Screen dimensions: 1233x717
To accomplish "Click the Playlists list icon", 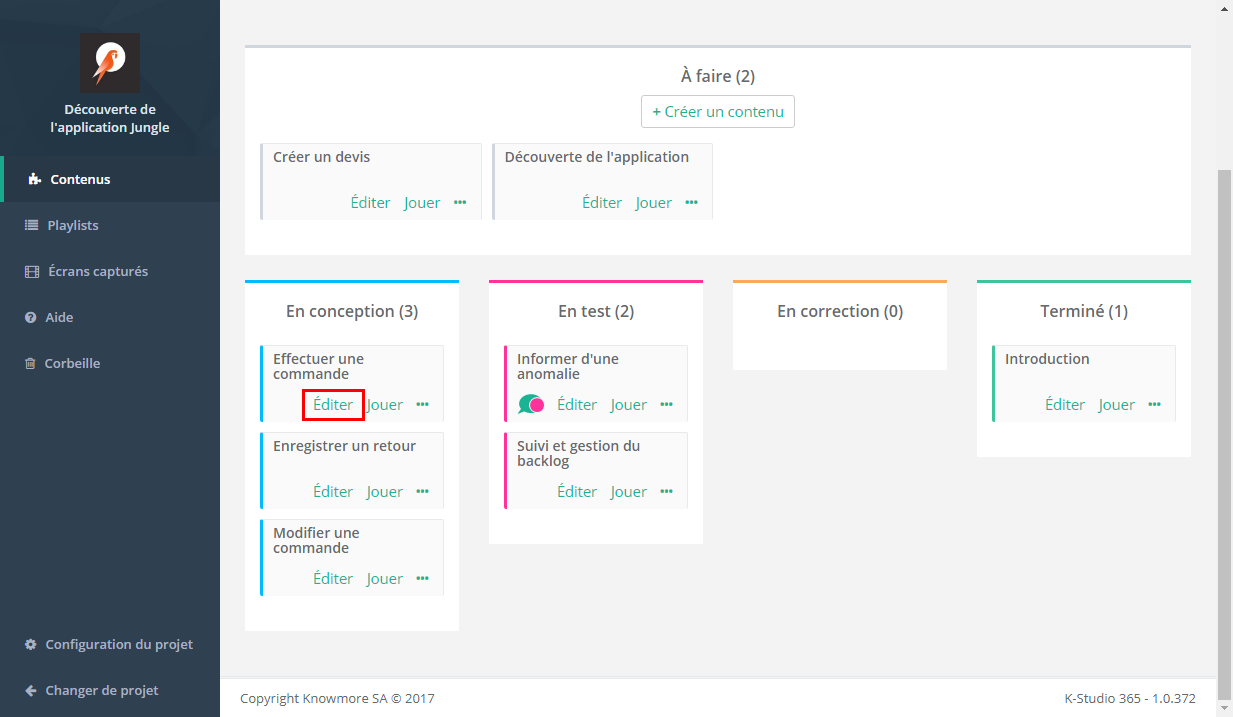I will (x=31, y=226).
